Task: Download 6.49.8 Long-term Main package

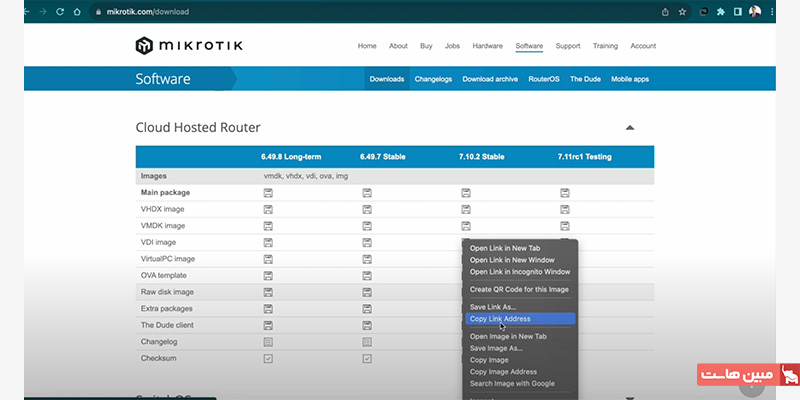Action: (x=268, y=193)
